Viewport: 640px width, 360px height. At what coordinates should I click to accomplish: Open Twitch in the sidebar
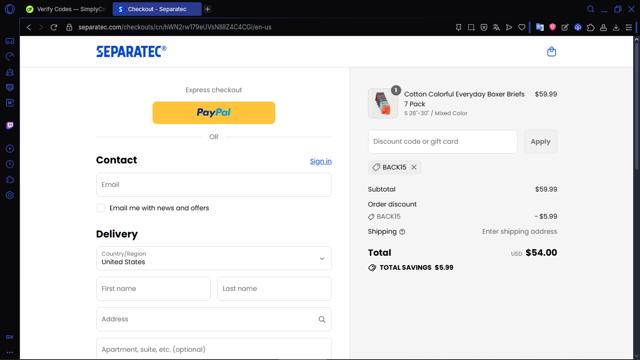(x=10, y=125)
